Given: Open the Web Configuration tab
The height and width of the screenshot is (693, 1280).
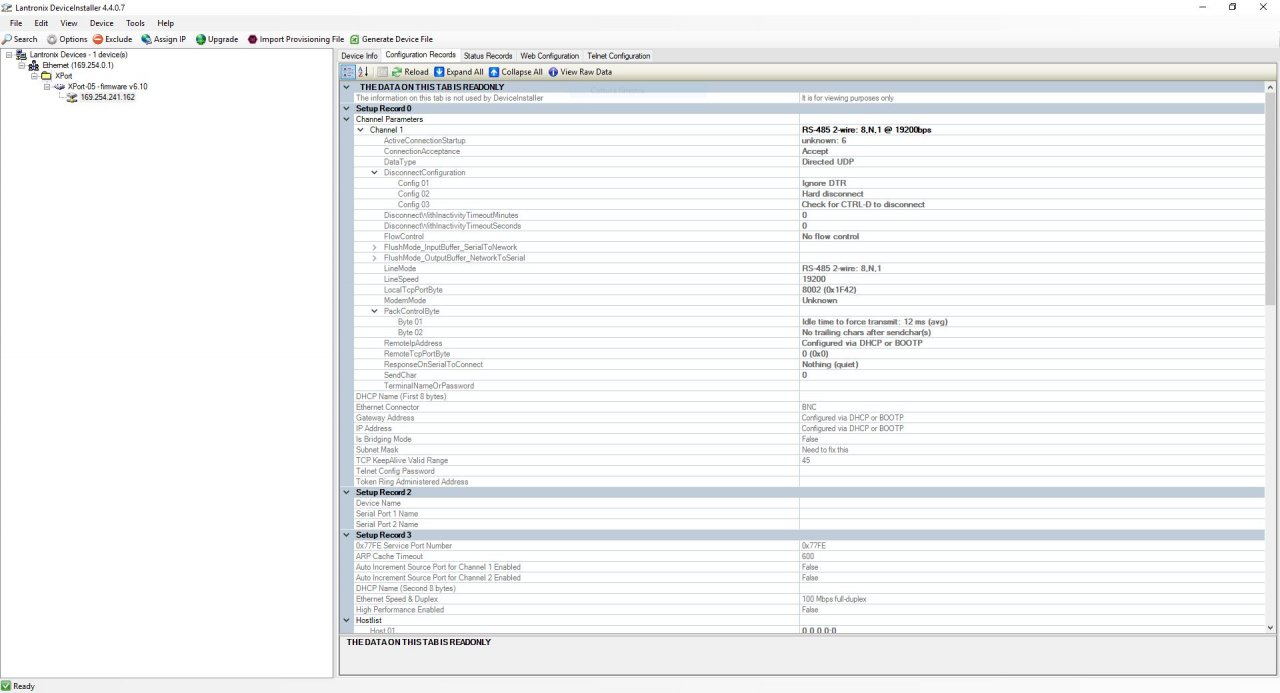Looking at the screenshot, I should point(550,56).
